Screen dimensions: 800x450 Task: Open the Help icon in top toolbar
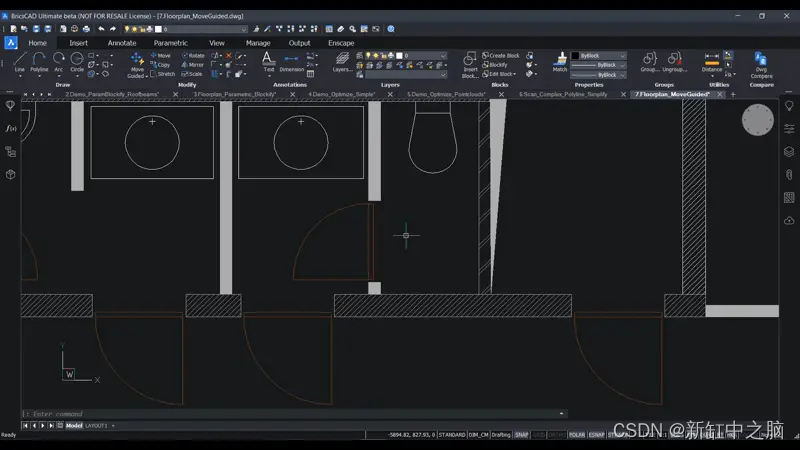391,29
